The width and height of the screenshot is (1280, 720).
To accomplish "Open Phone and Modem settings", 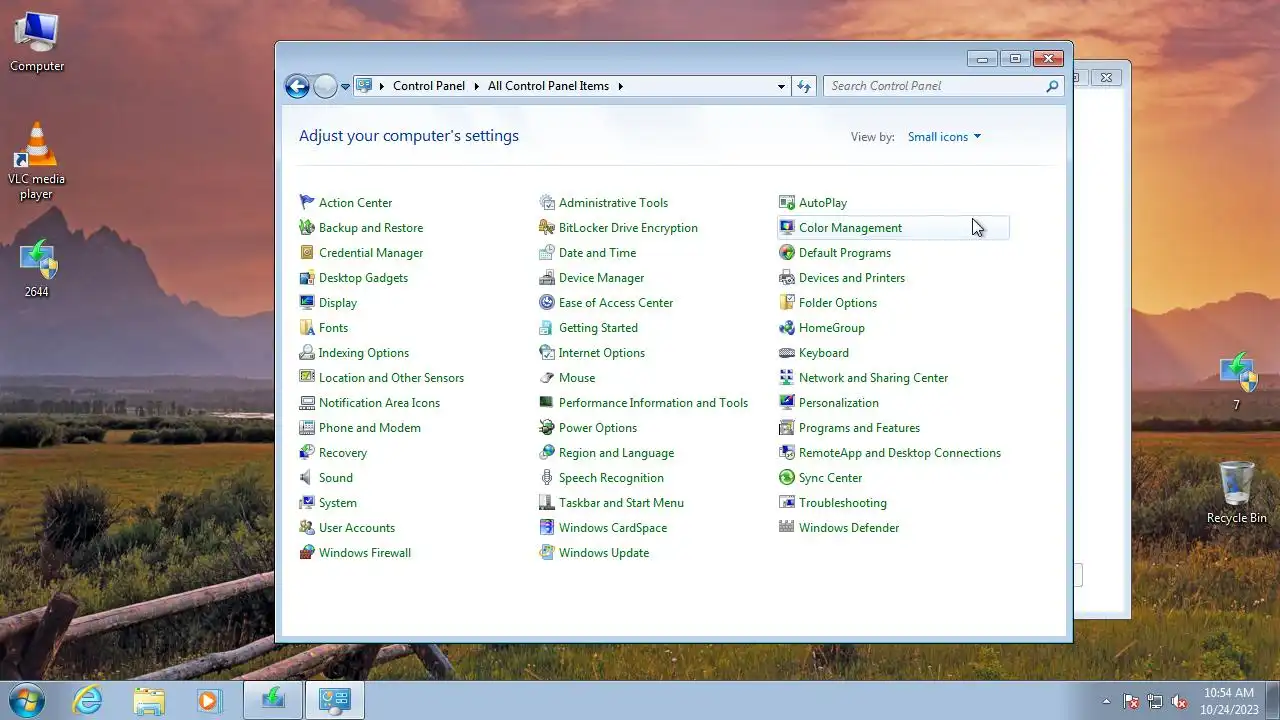I will (x=369, y=427).
